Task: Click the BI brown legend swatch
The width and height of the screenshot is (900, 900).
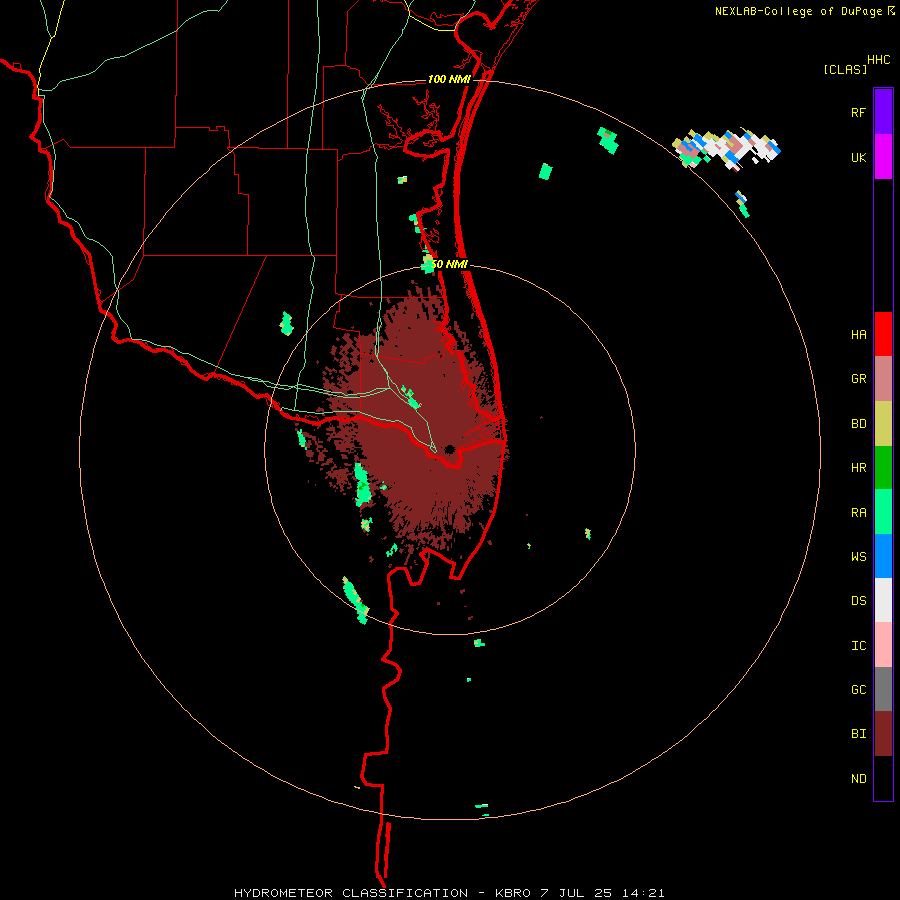Action: (883, 734)
